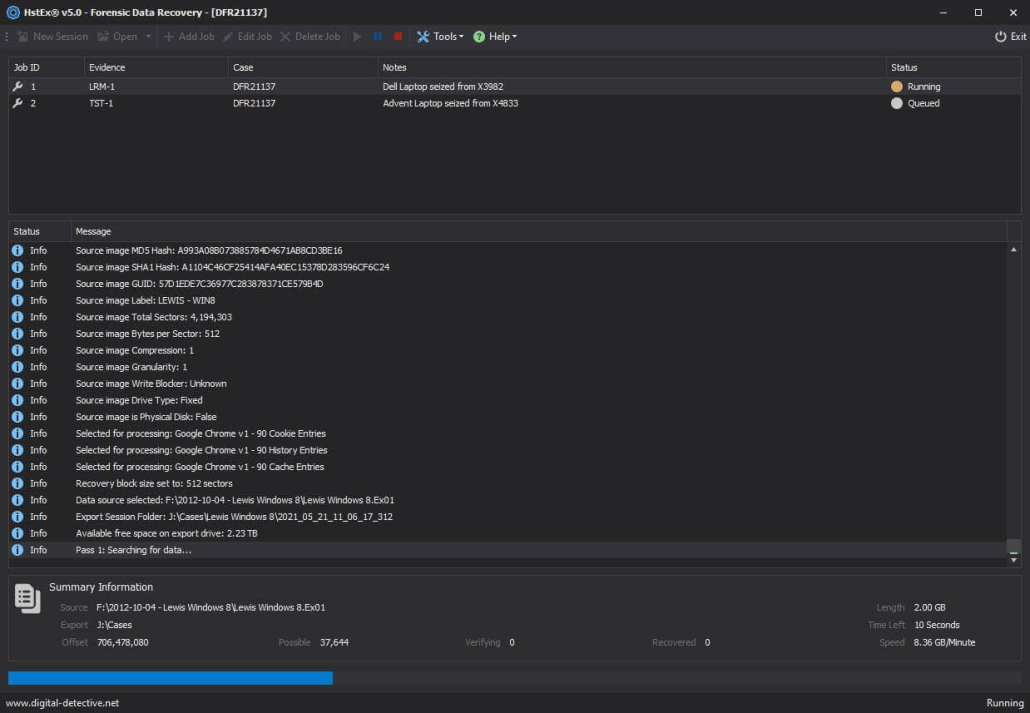Viewport: 1030px width, 713px height.
Task: Click the log scrollbar down arrow
Action: pyautogui.click(x=1013, y=561)
